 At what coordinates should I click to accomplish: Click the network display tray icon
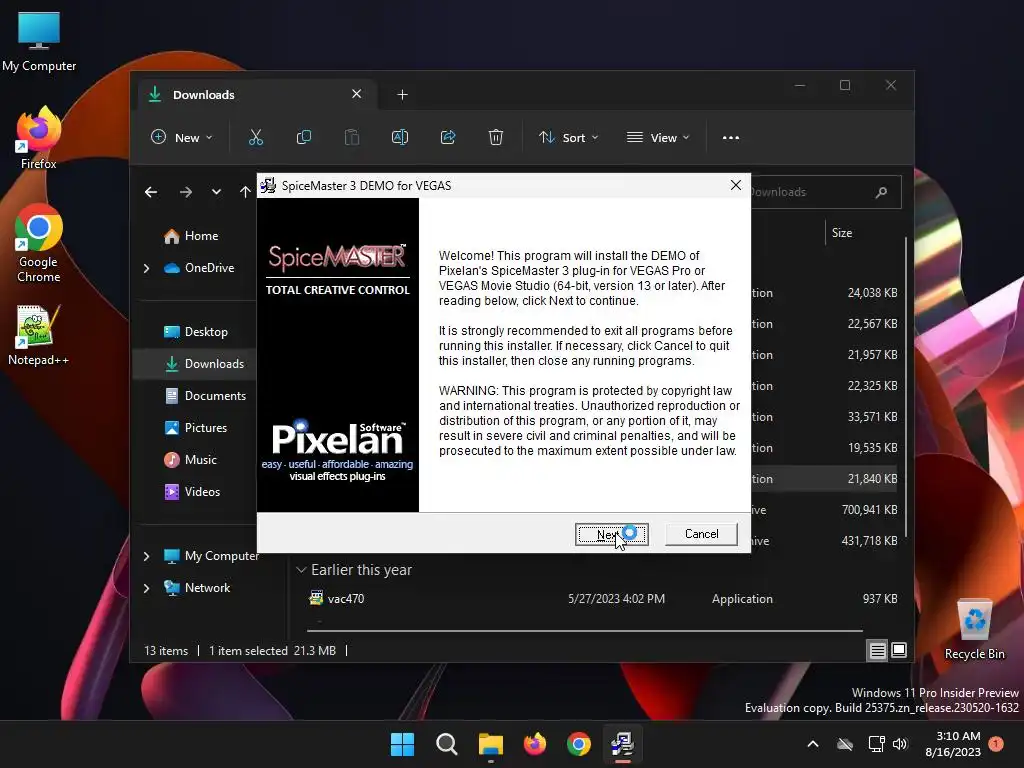click(876, 744)
